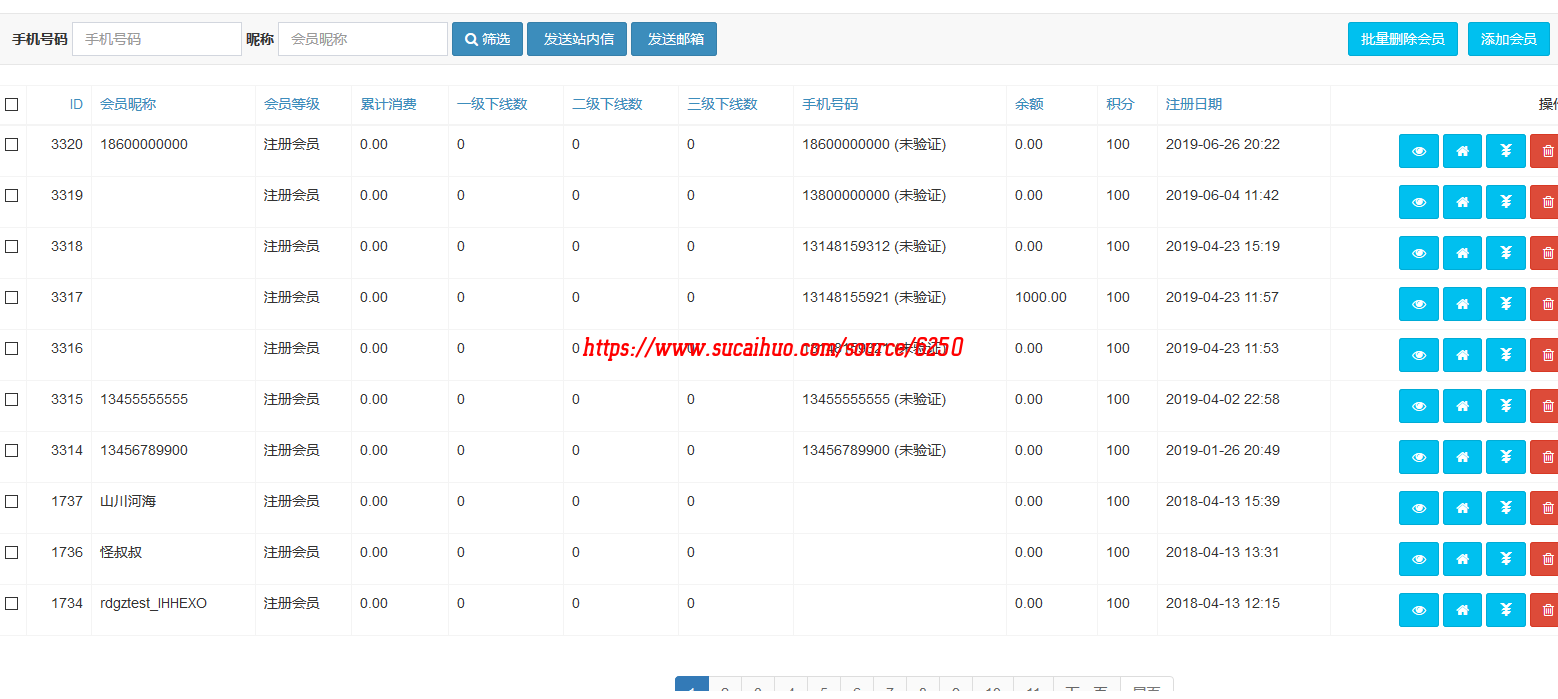View details of member 13455555555 via eye icon
Viewport: 1558px width, 699px height.
[x=1418, y=406]
